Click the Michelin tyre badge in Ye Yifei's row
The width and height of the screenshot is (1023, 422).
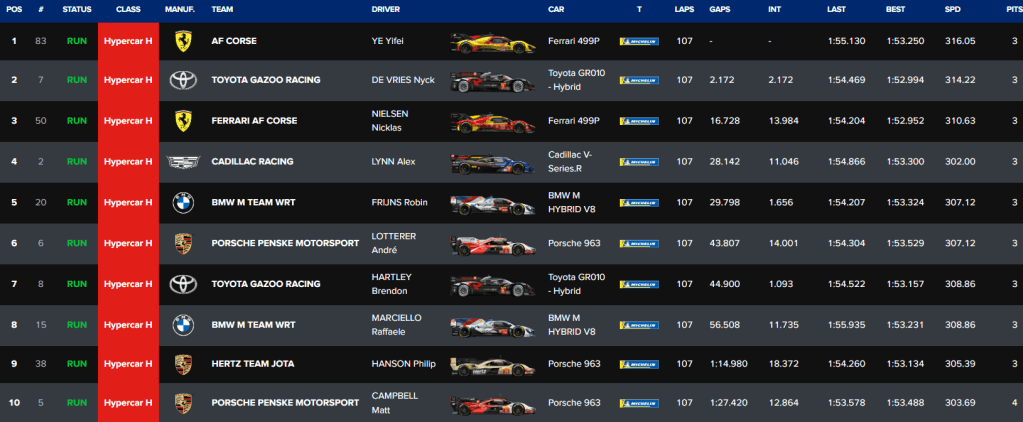pyautogui.click(x=639, y=41)
